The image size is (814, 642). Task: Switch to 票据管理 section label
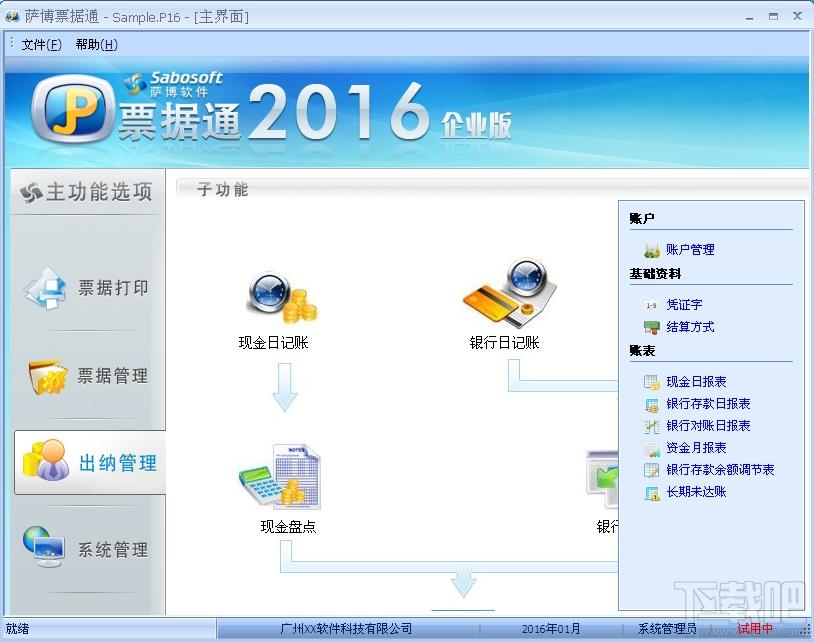click(x=113, y=376)
